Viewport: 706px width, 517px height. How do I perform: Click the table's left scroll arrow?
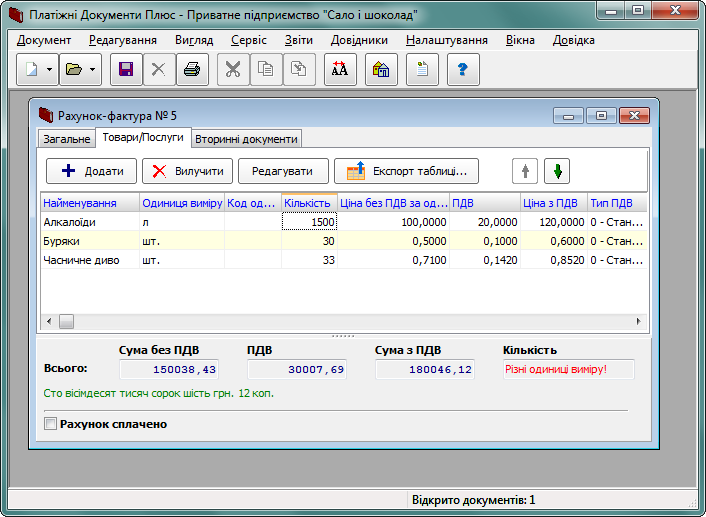(49, 322)
